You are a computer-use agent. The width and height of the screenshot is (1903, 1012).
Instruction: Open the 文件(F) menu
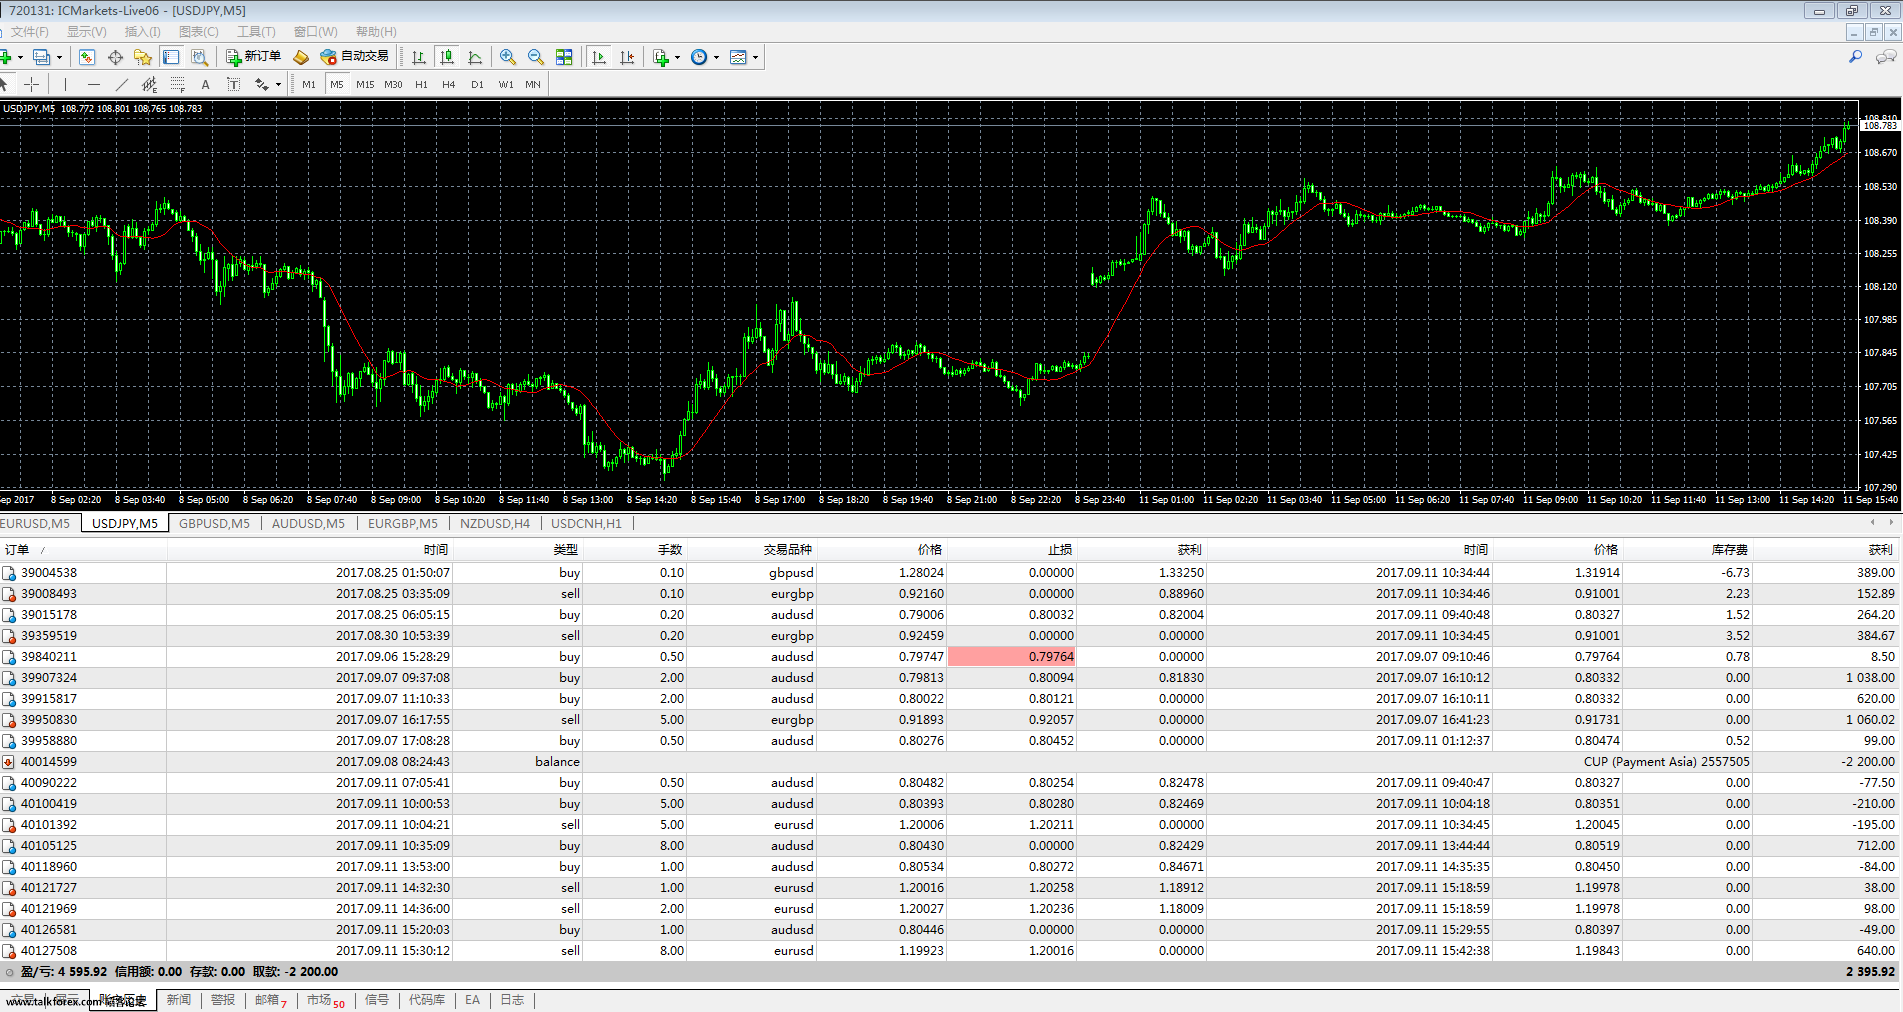point(30,32)
